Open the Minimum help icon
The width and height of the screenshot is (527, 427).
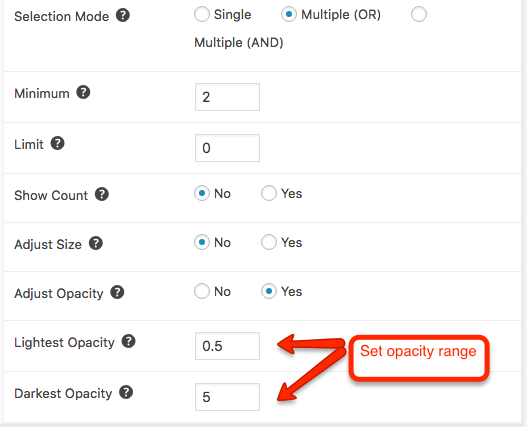point(83,92)
